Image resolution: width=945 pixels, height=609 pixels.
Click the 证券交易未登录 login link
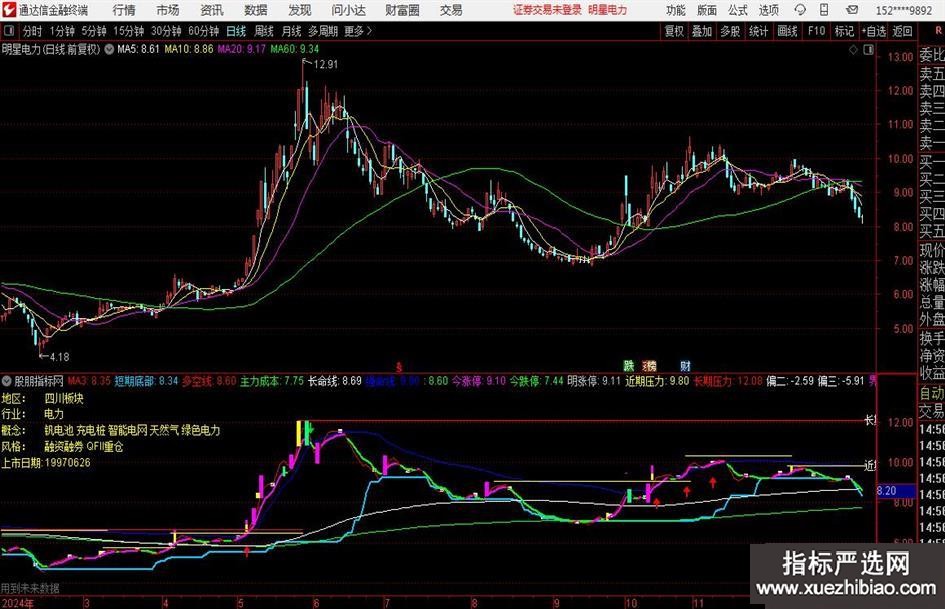tap(547, 10)
